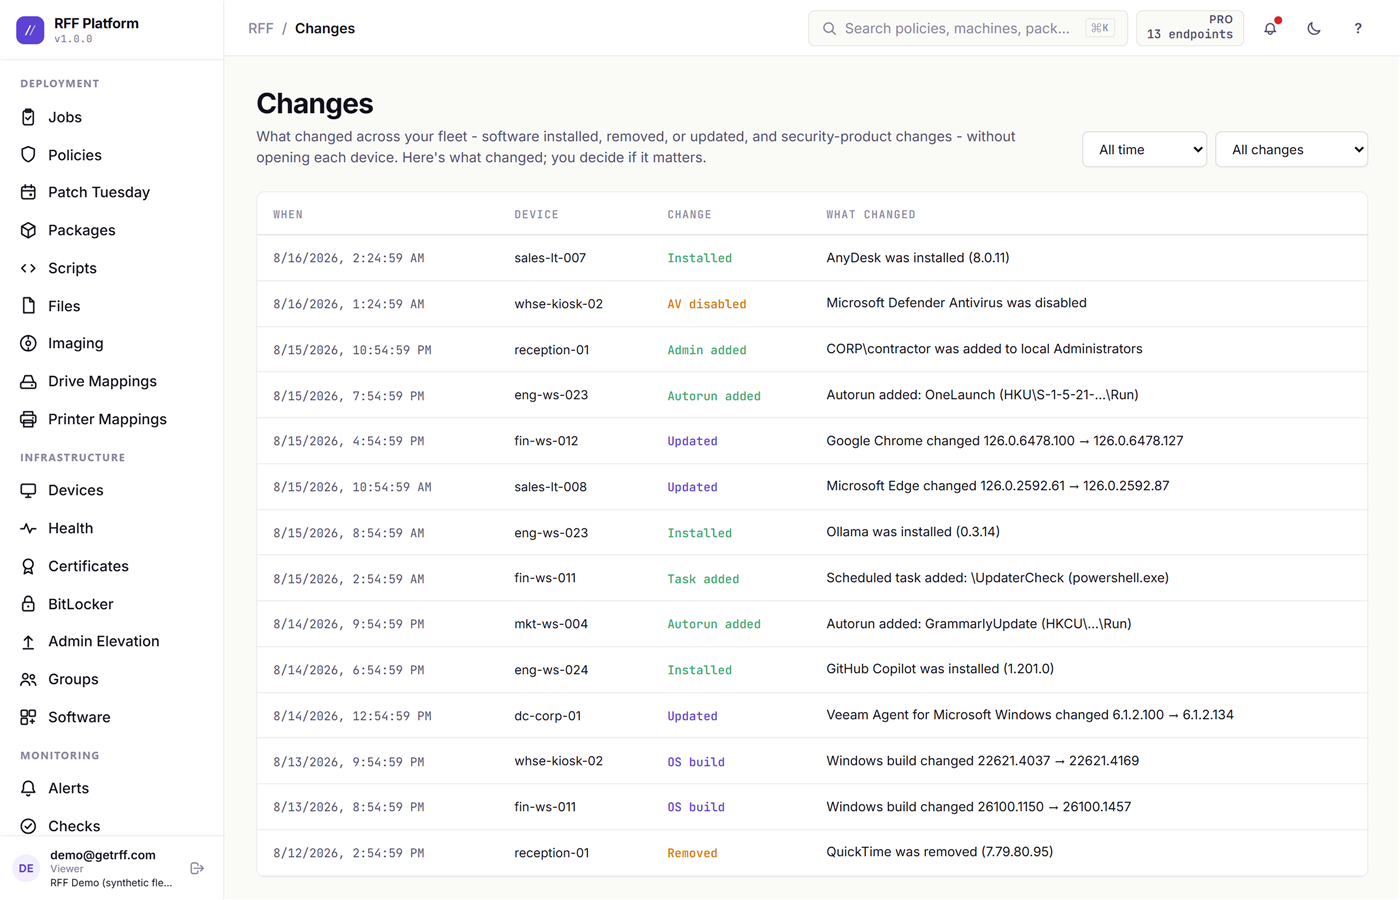The image size is (1400, 900).
Task: Click the Patch Tuesday calendar icon
Action: click(x=28, y=192)
